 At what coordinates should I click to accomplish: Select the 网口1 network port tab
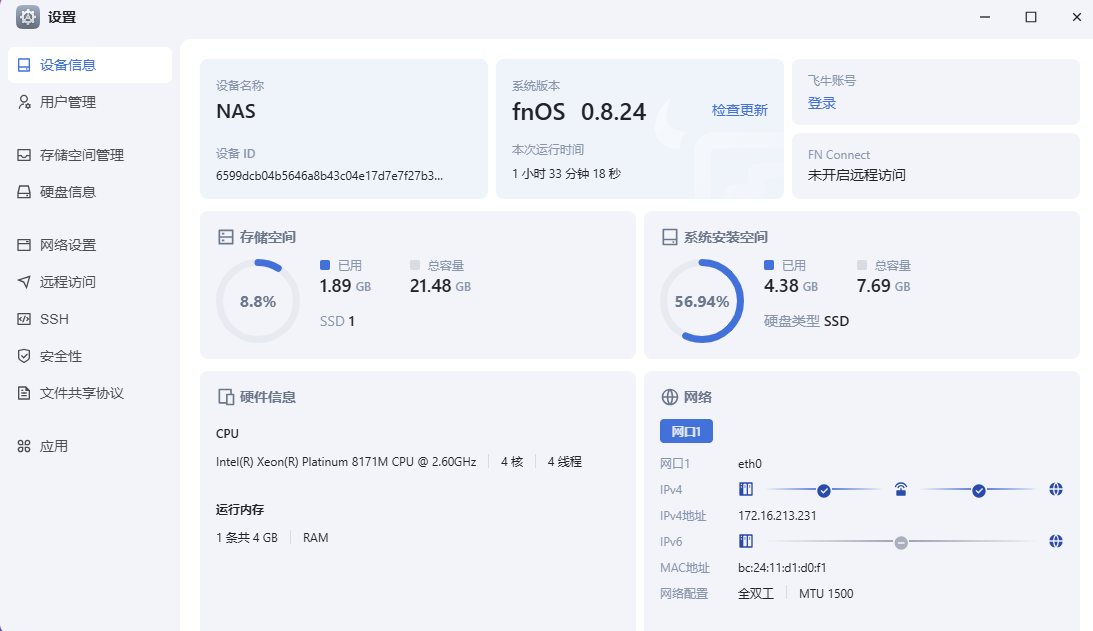[x=686, y=431]
